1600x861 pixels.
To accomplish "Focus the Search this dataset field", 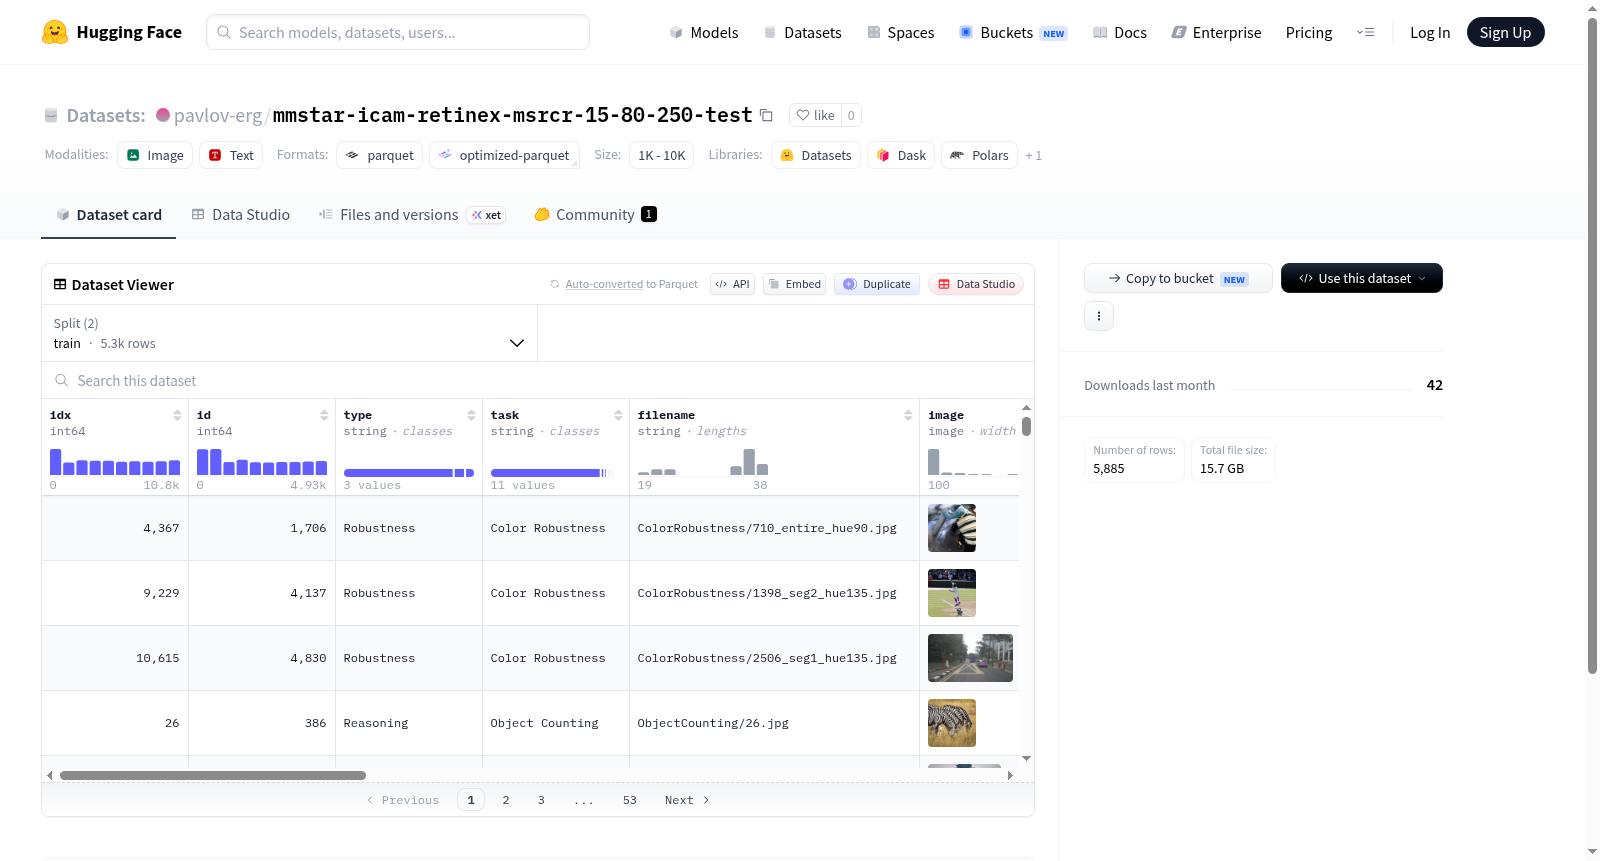I will (538, 381).
